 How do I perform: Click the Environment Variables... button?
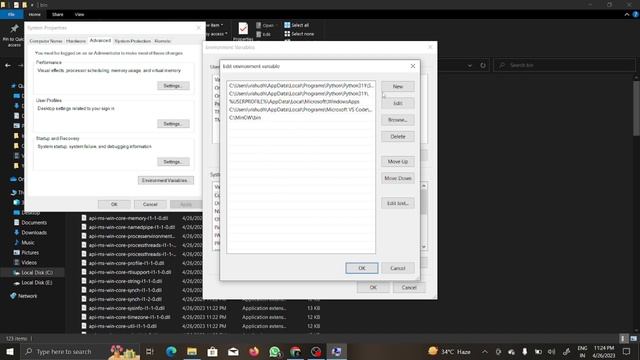tap(165, 180)
